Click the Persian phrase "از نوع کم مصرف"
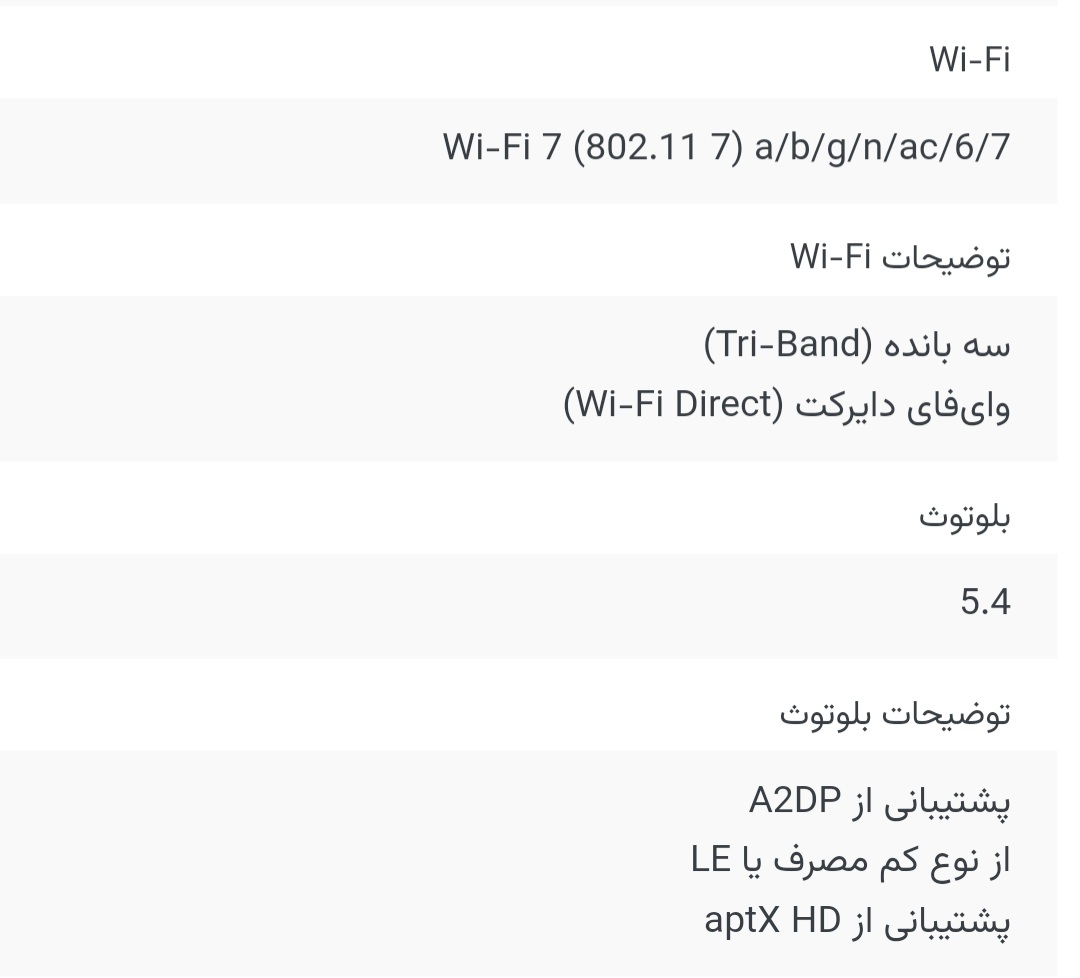The width and height of the screenshot is (1080, 978). click(x=902, y=860)
